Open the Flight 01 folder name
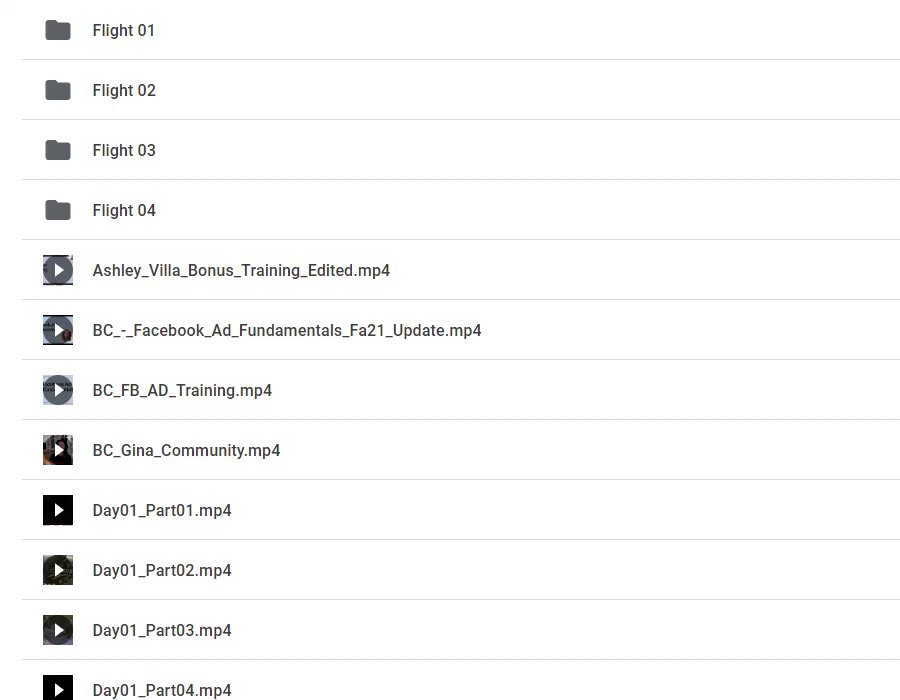This screenshot has width=900, height=700. (124, 30)
